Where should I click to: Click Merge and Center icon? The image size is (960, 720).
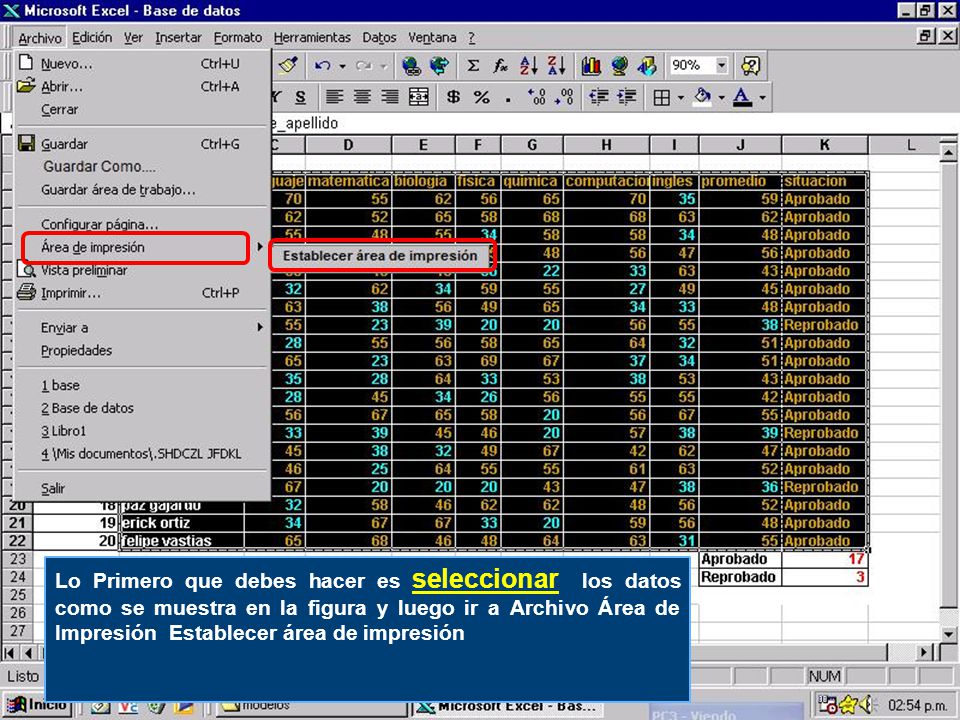tap(419, 97)
